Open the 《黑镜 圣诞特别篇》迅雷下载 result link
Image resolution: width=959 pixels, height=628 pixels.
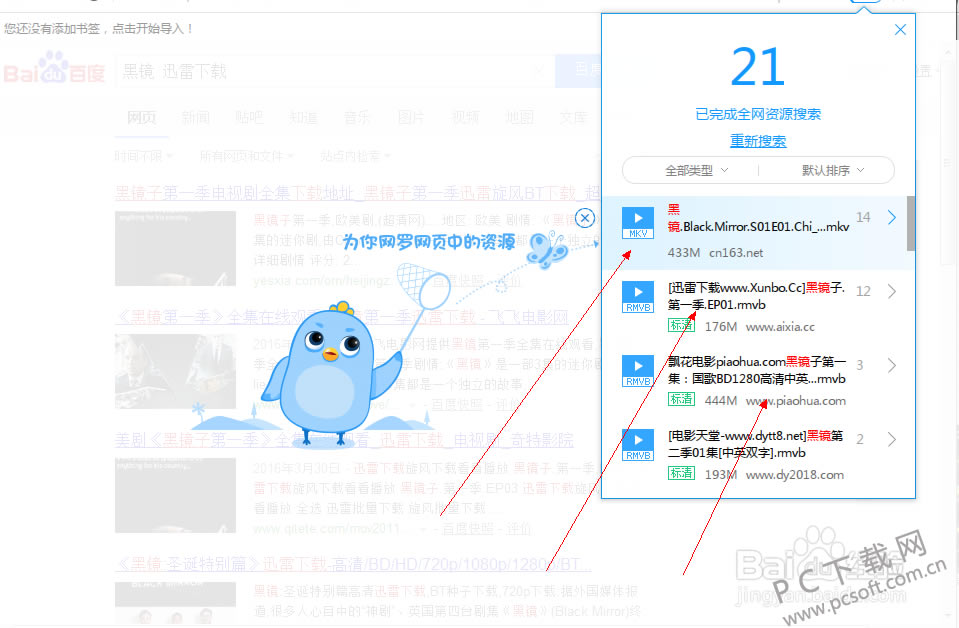click(353, 563)
